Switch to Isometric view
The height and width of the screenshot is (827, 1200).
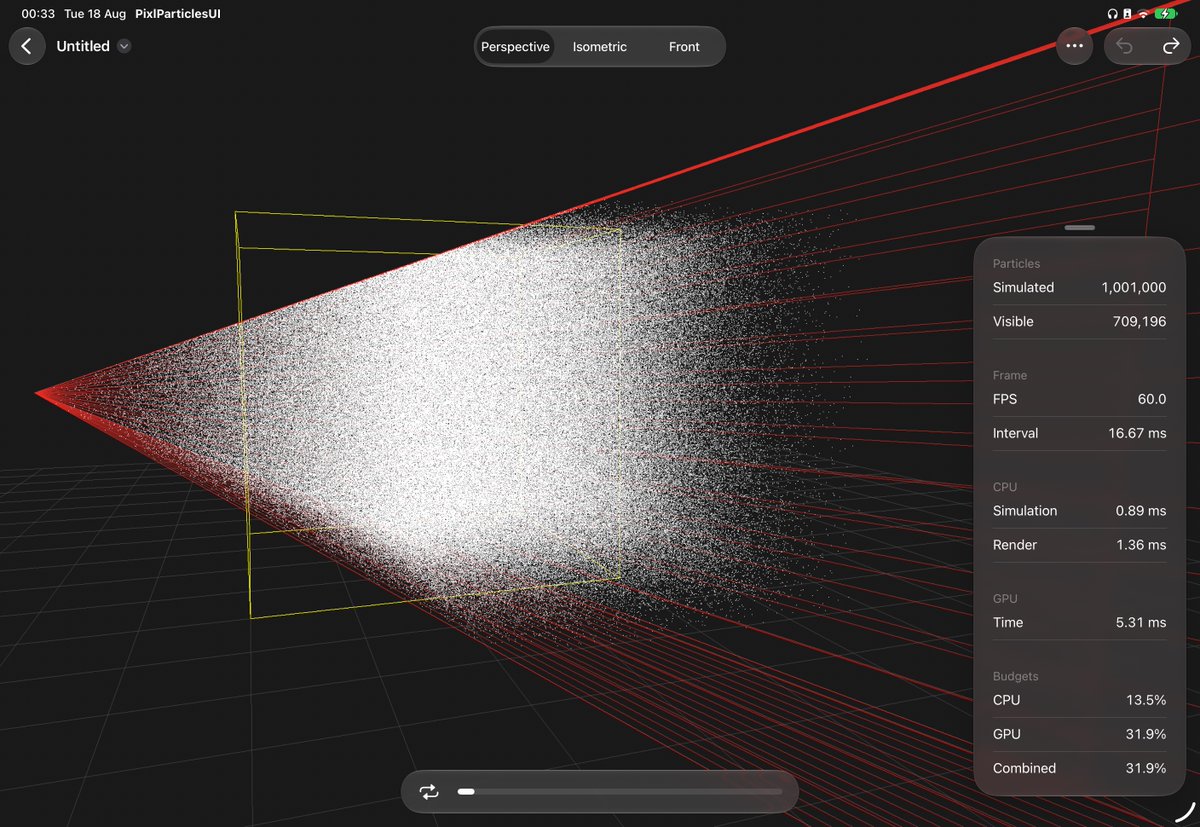click(x=600, y=47)
